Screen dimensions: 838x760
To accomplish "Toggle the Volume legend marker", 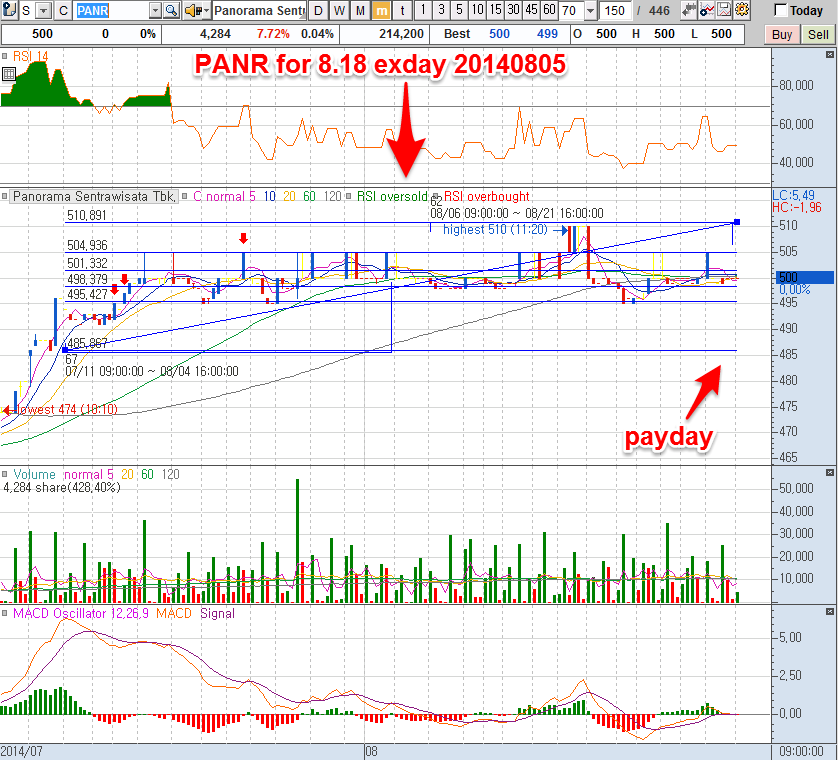I will coord(4,474).
